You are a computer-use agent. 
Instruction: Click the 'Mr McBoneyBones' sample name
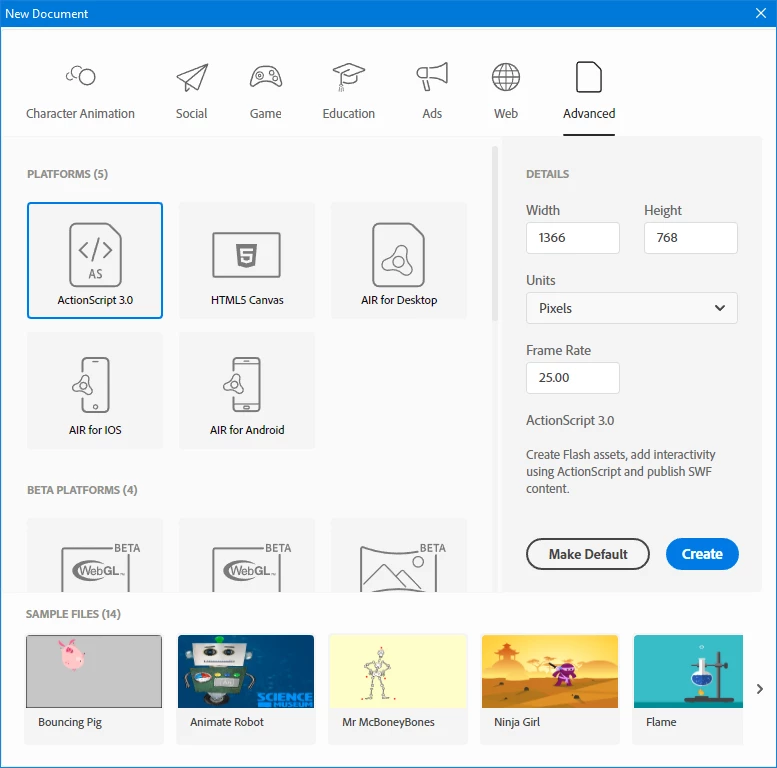pyautogui.click(x=388, y=722)
